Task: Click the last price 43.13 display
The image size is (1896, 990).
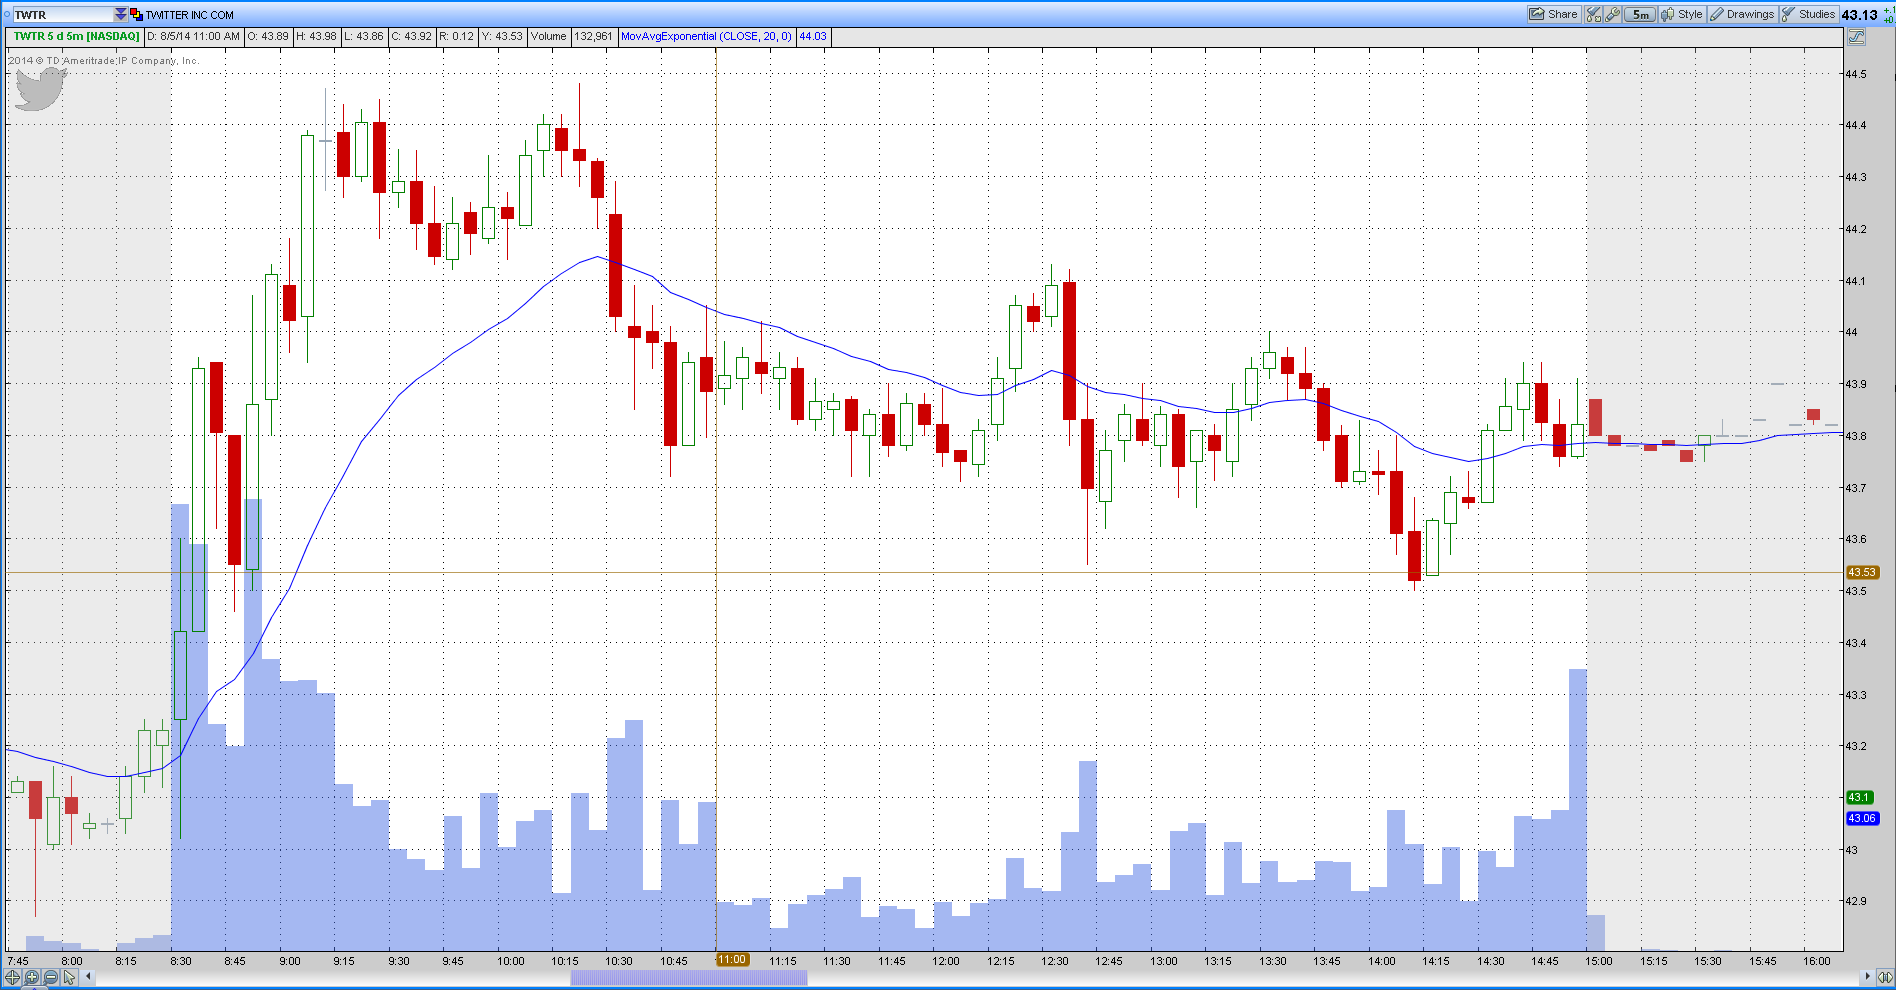Action: (x=1859, y=15)
